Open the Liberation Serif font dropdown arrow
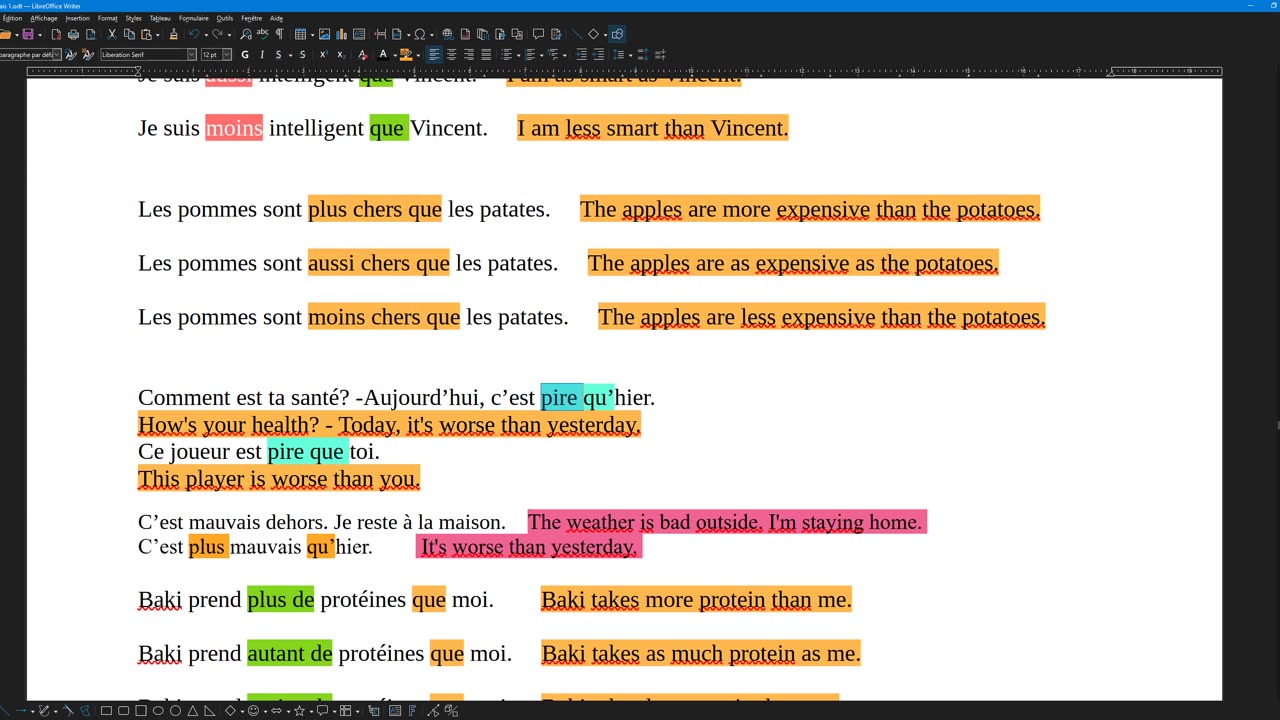1280x720 pixels. (191, 55)
